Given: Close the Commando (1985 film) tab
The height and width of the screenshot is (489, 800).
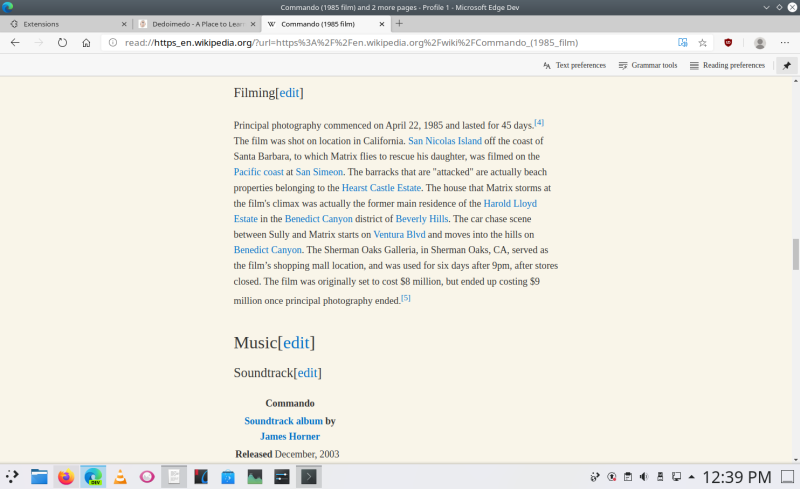Looking at the screenshot, I should (382, 24).
